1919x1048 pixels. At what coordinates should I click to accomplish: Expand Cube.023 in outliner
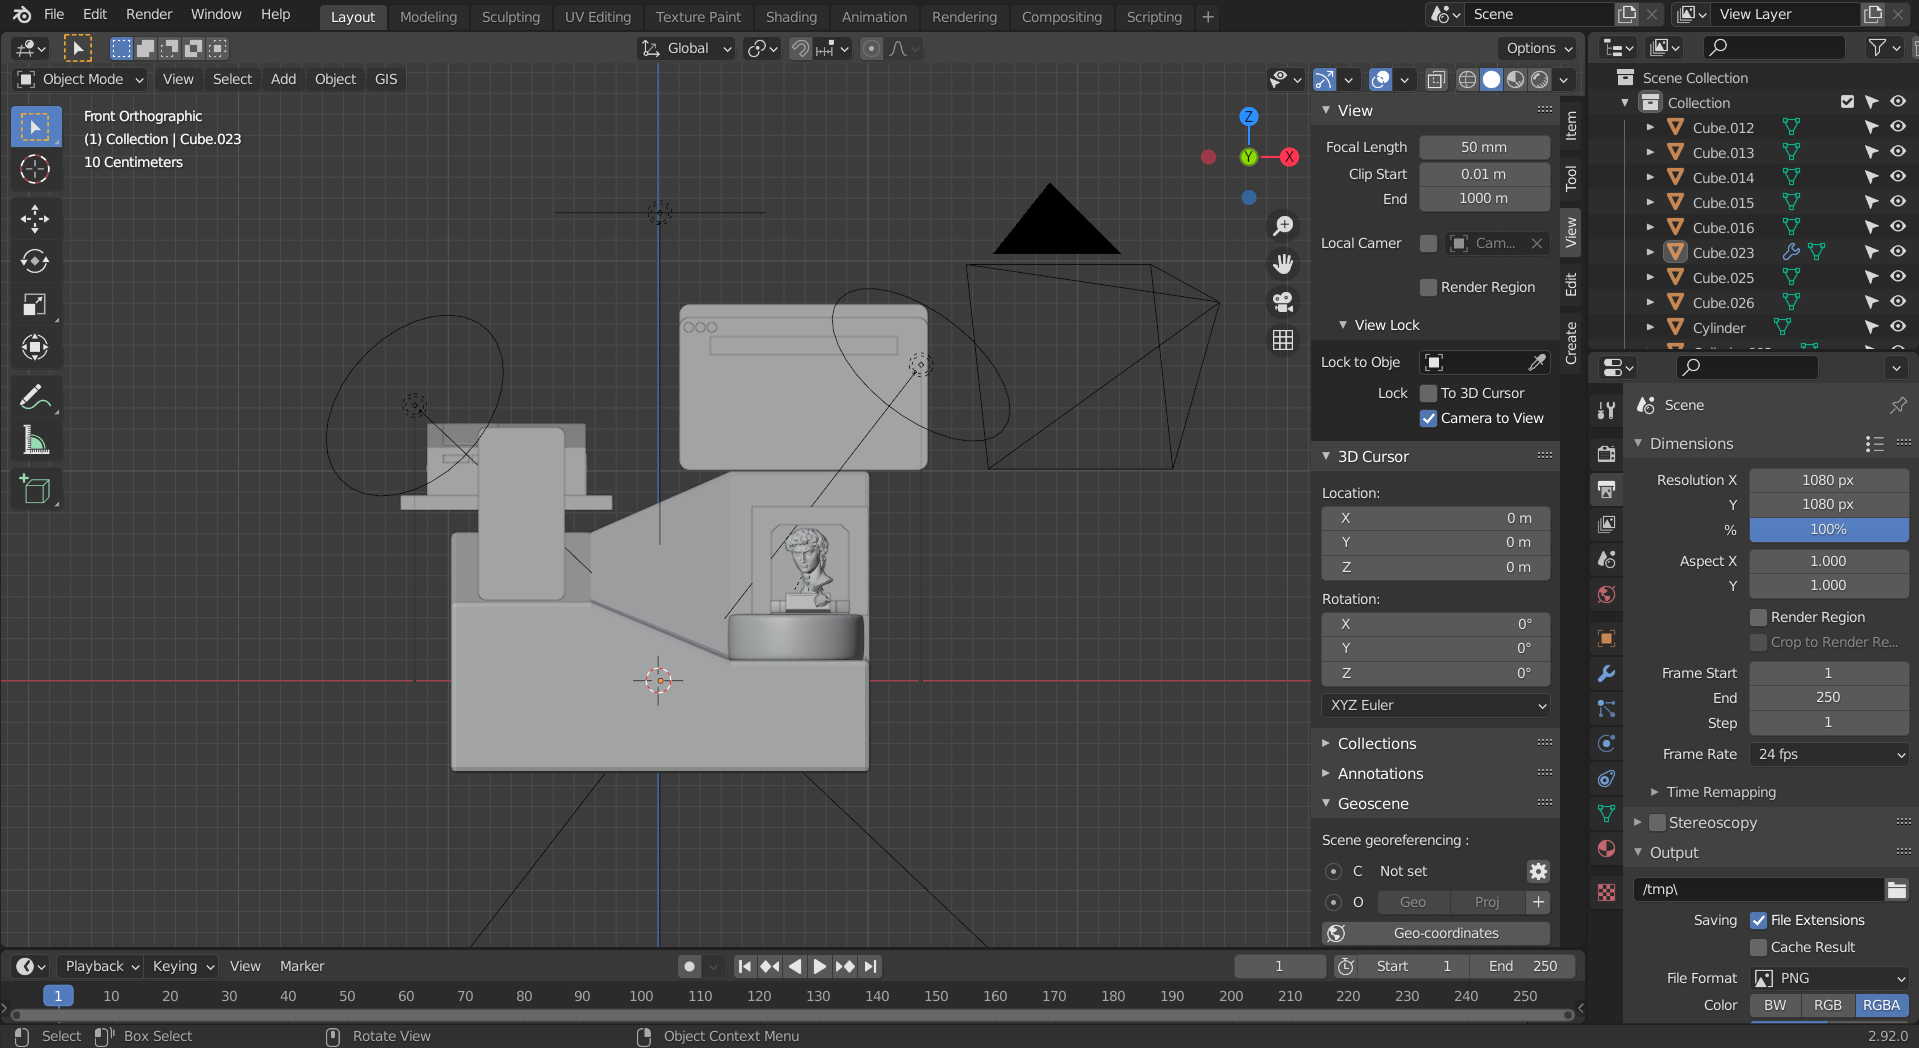[1650, 252]
